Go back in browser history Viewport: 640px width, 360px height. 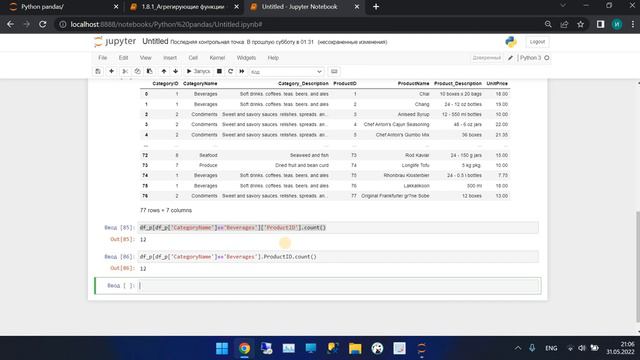[x=11, y=24]
